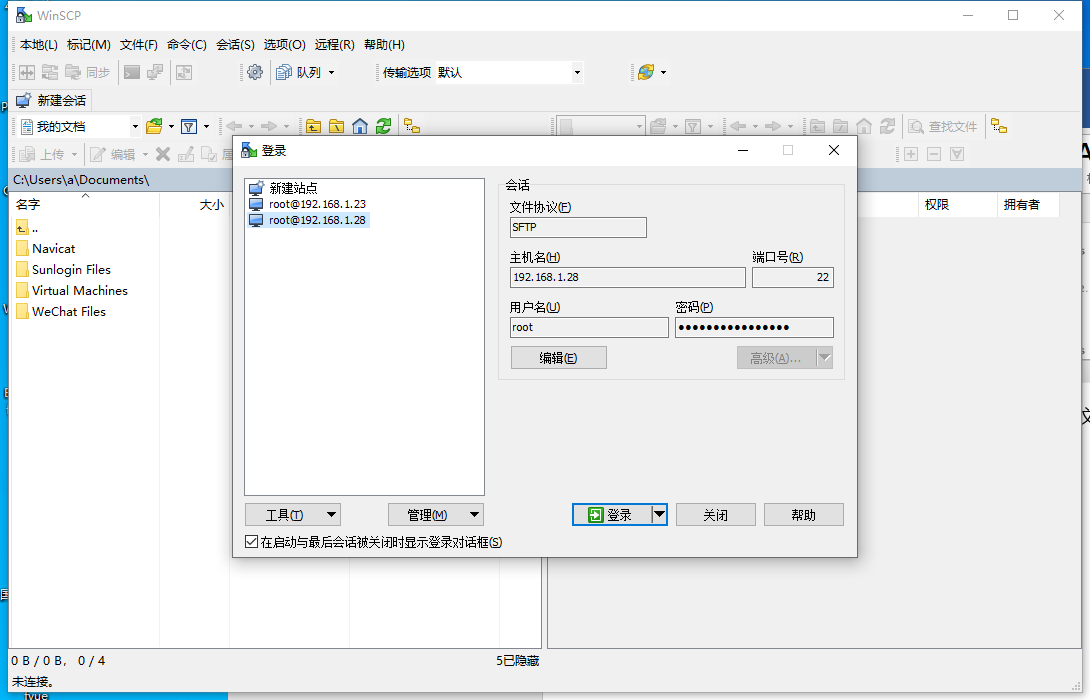Click the remote unselect files minus icon
The width and height of the screenshot is (1090, 700).
click(934, 154)
